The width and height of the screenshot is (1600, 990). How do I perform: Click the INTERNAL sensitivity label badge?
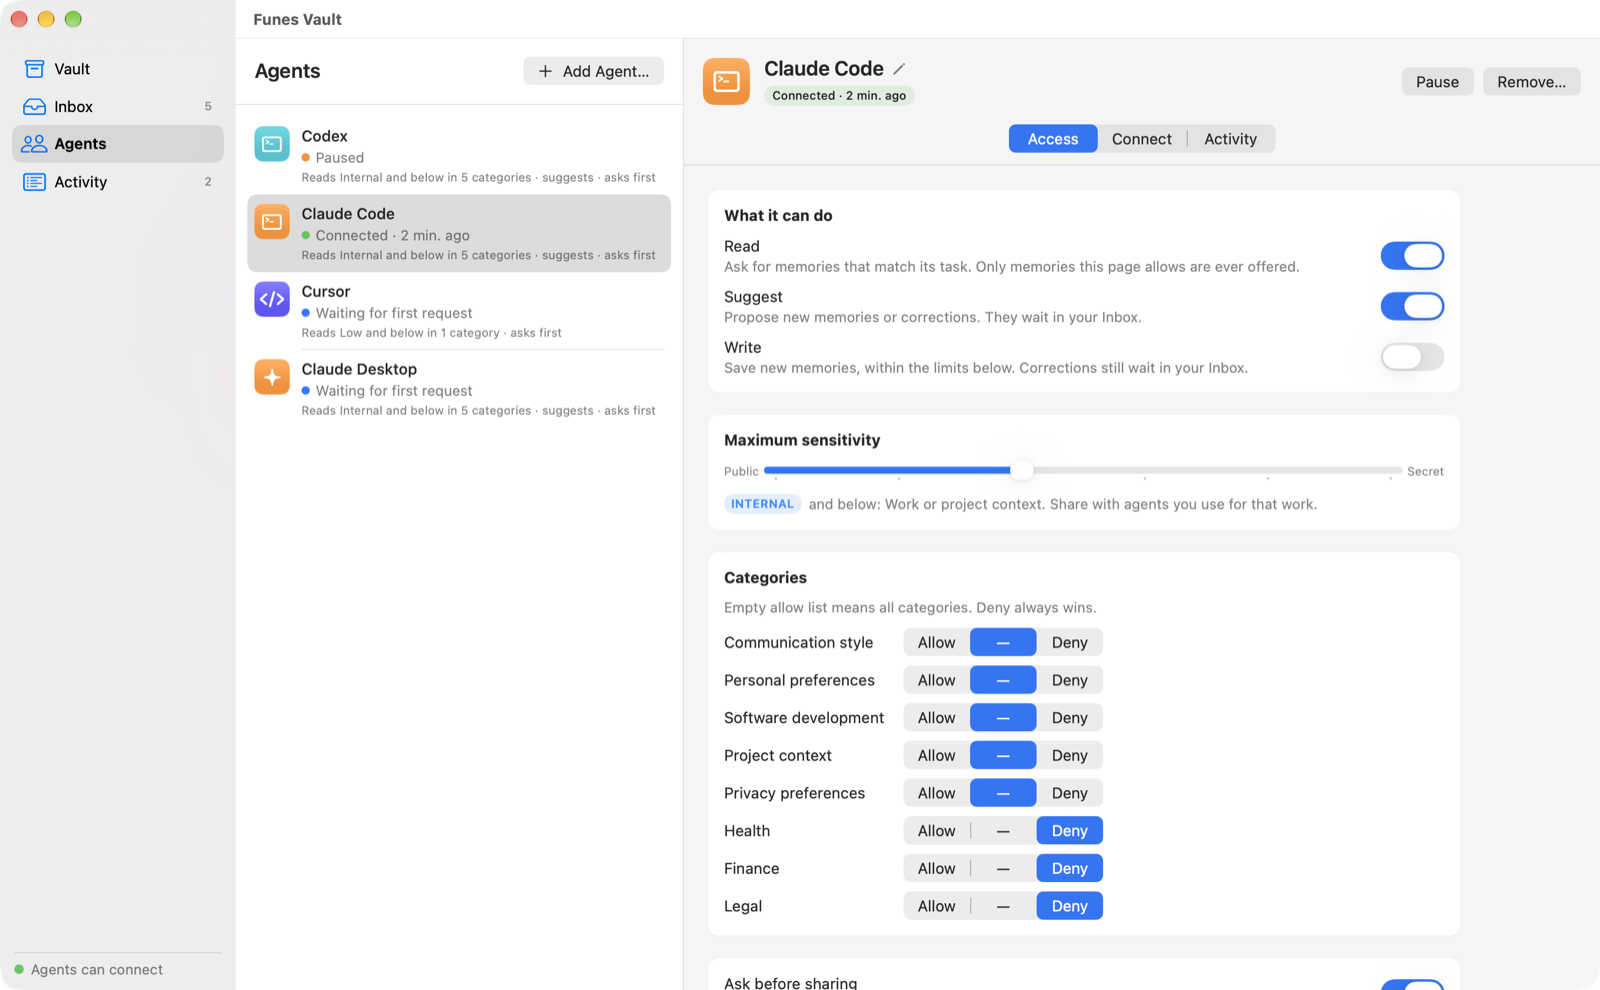(x=762, y=504)
